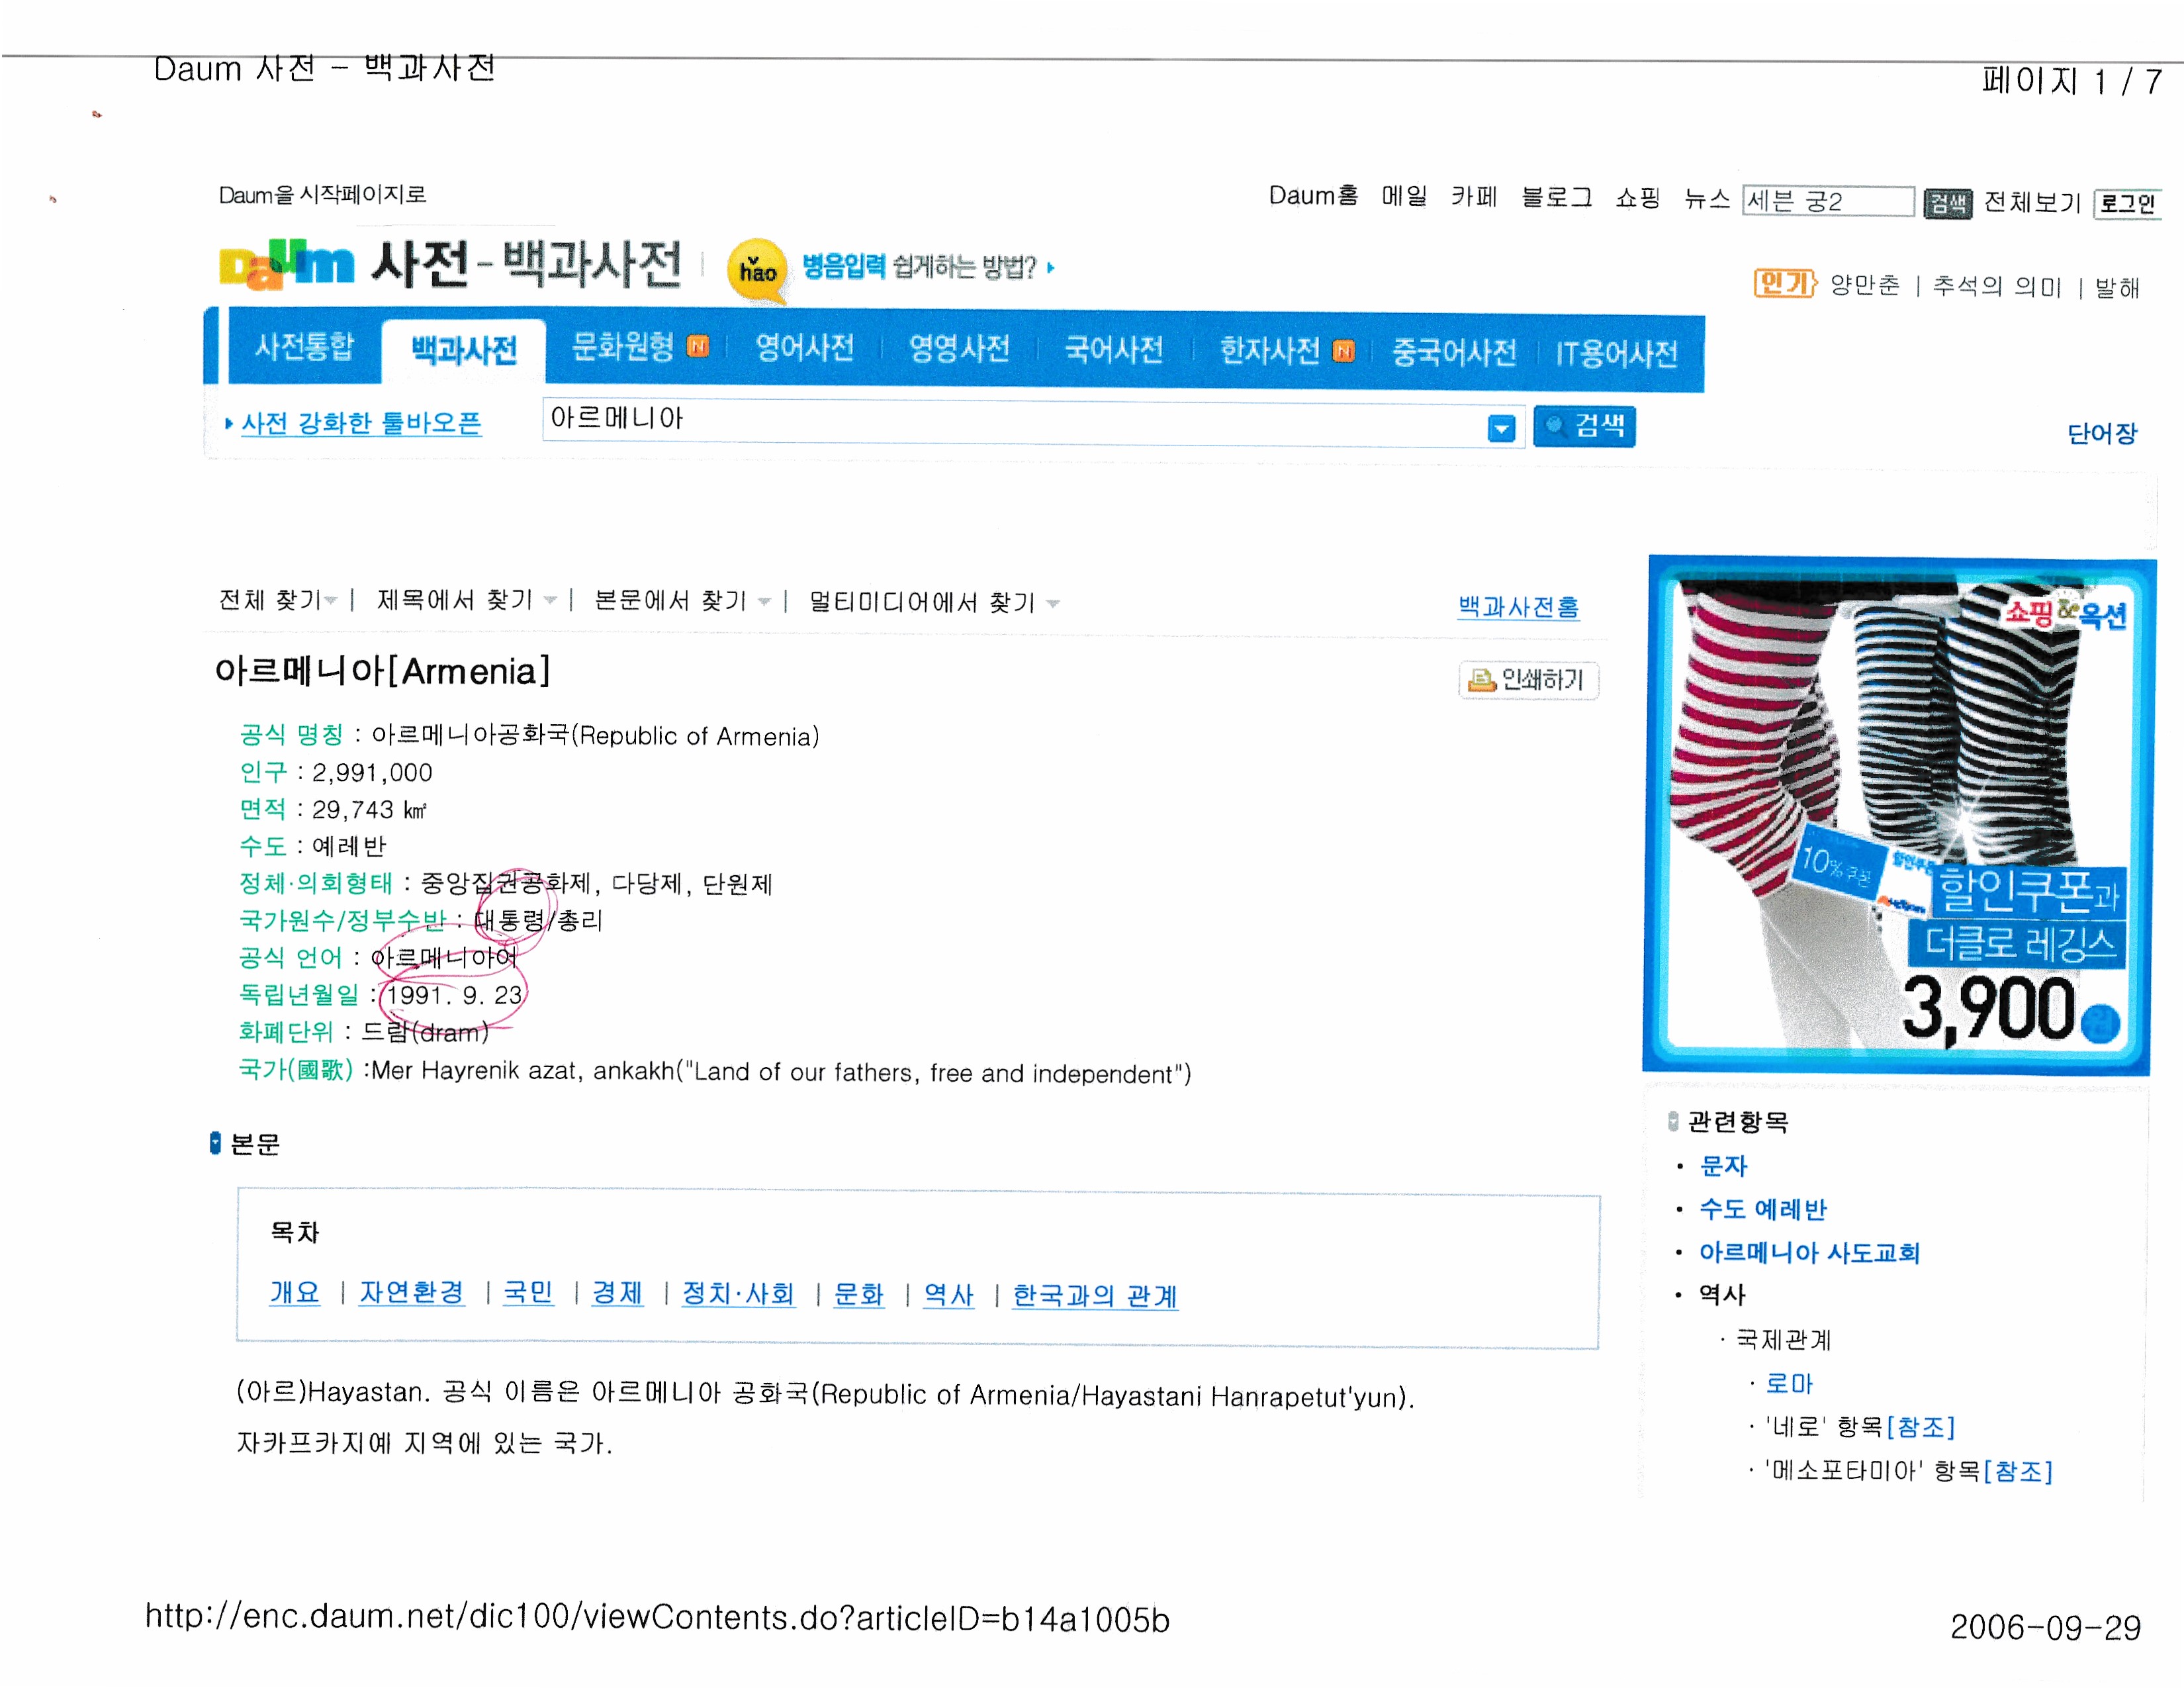
Task: Expand the 멀티미디어에서 찾기 dropdown
Action: coord(1052,603)
